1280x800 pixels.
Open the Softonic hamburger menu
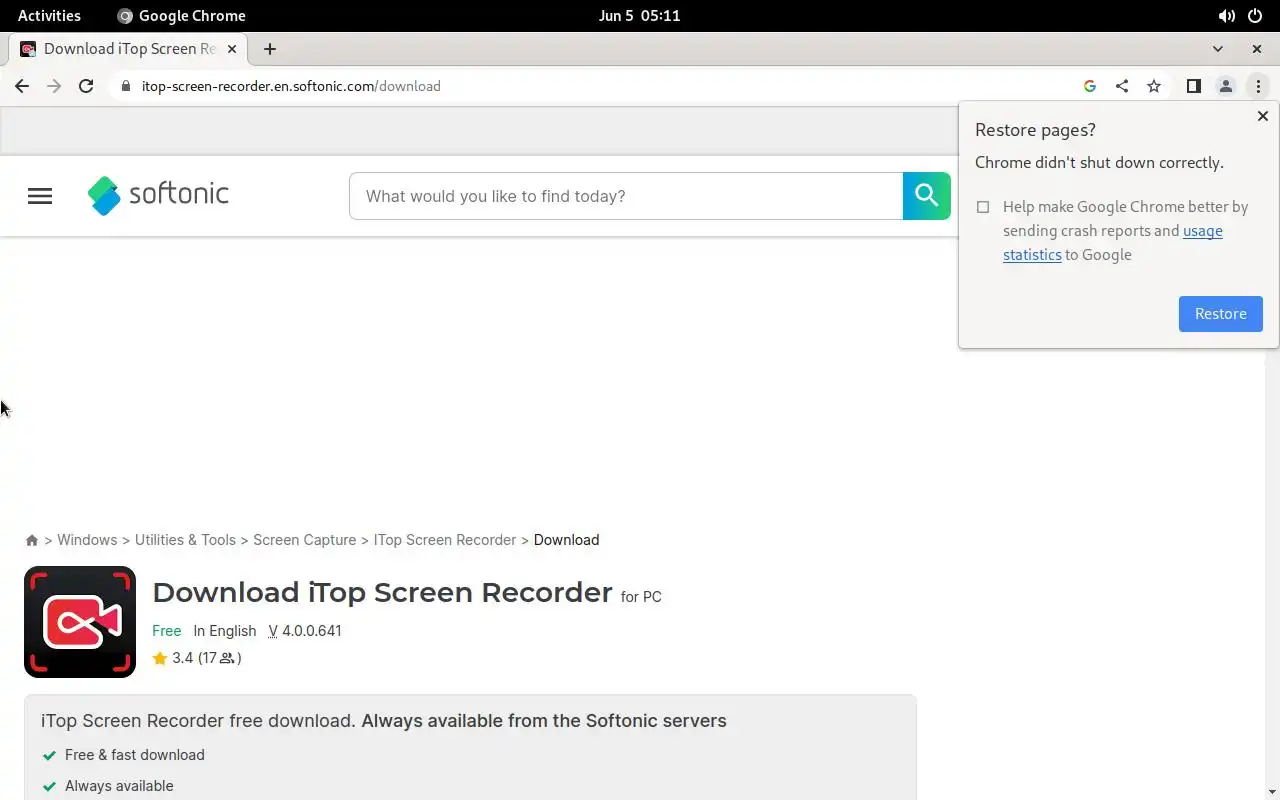click(40, 196)
